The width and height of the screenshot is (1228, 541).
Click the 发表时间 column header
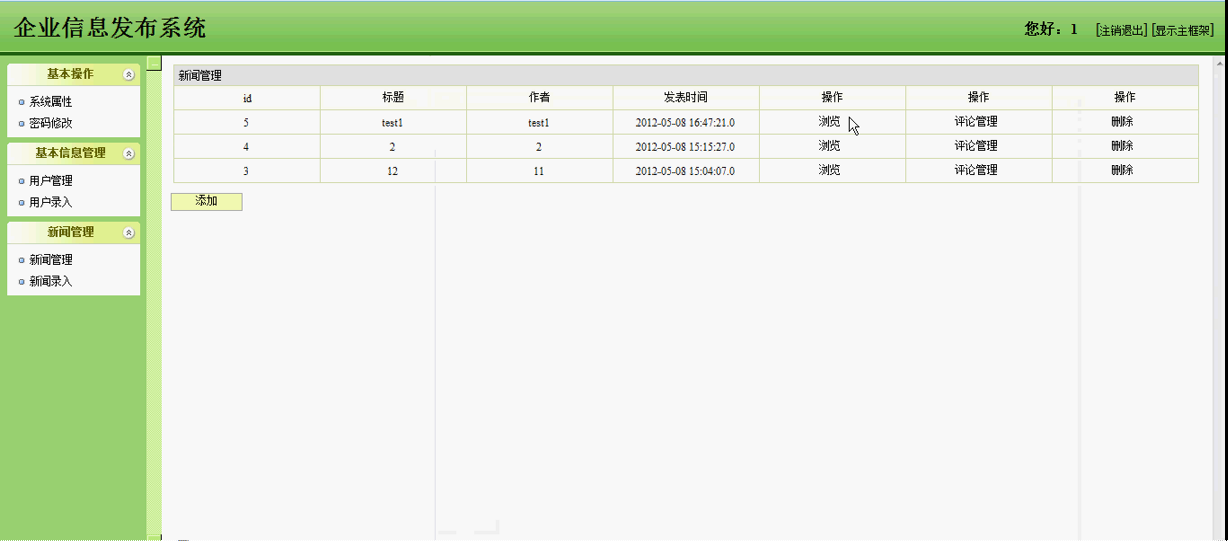686,98
